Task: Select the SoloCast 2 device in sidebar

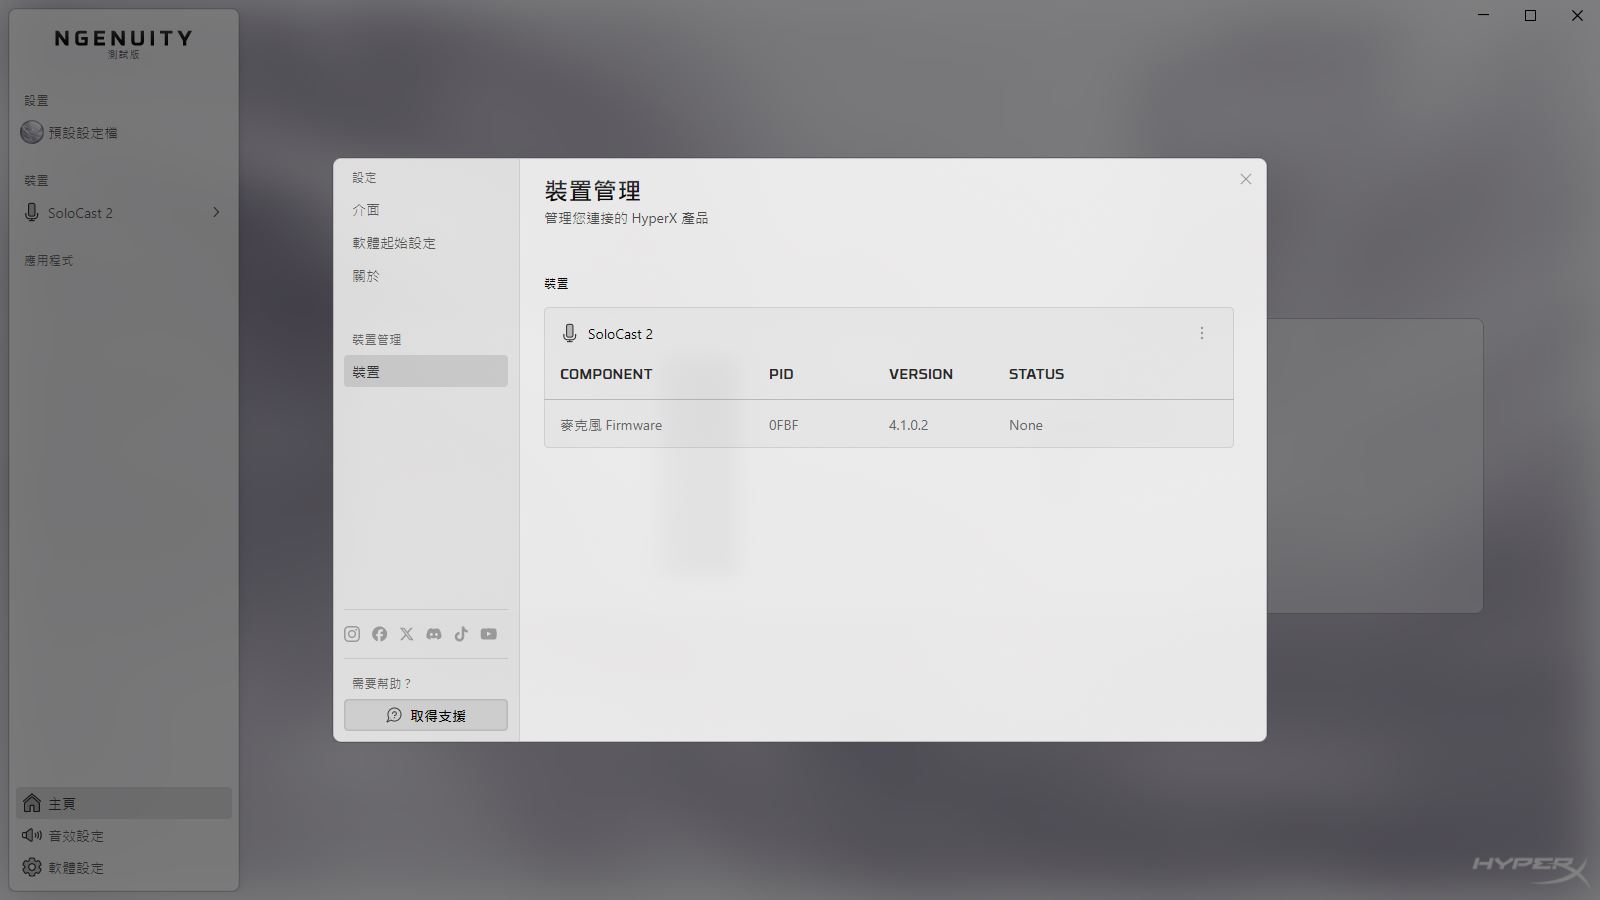Action: coord(124,213)
